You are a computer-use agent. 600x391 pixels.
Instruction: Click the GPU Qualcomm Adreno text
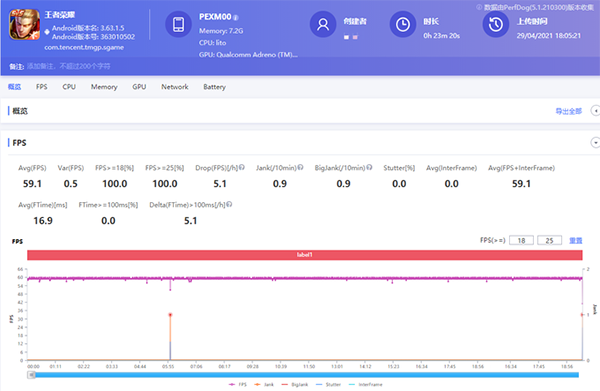point(248,55)
